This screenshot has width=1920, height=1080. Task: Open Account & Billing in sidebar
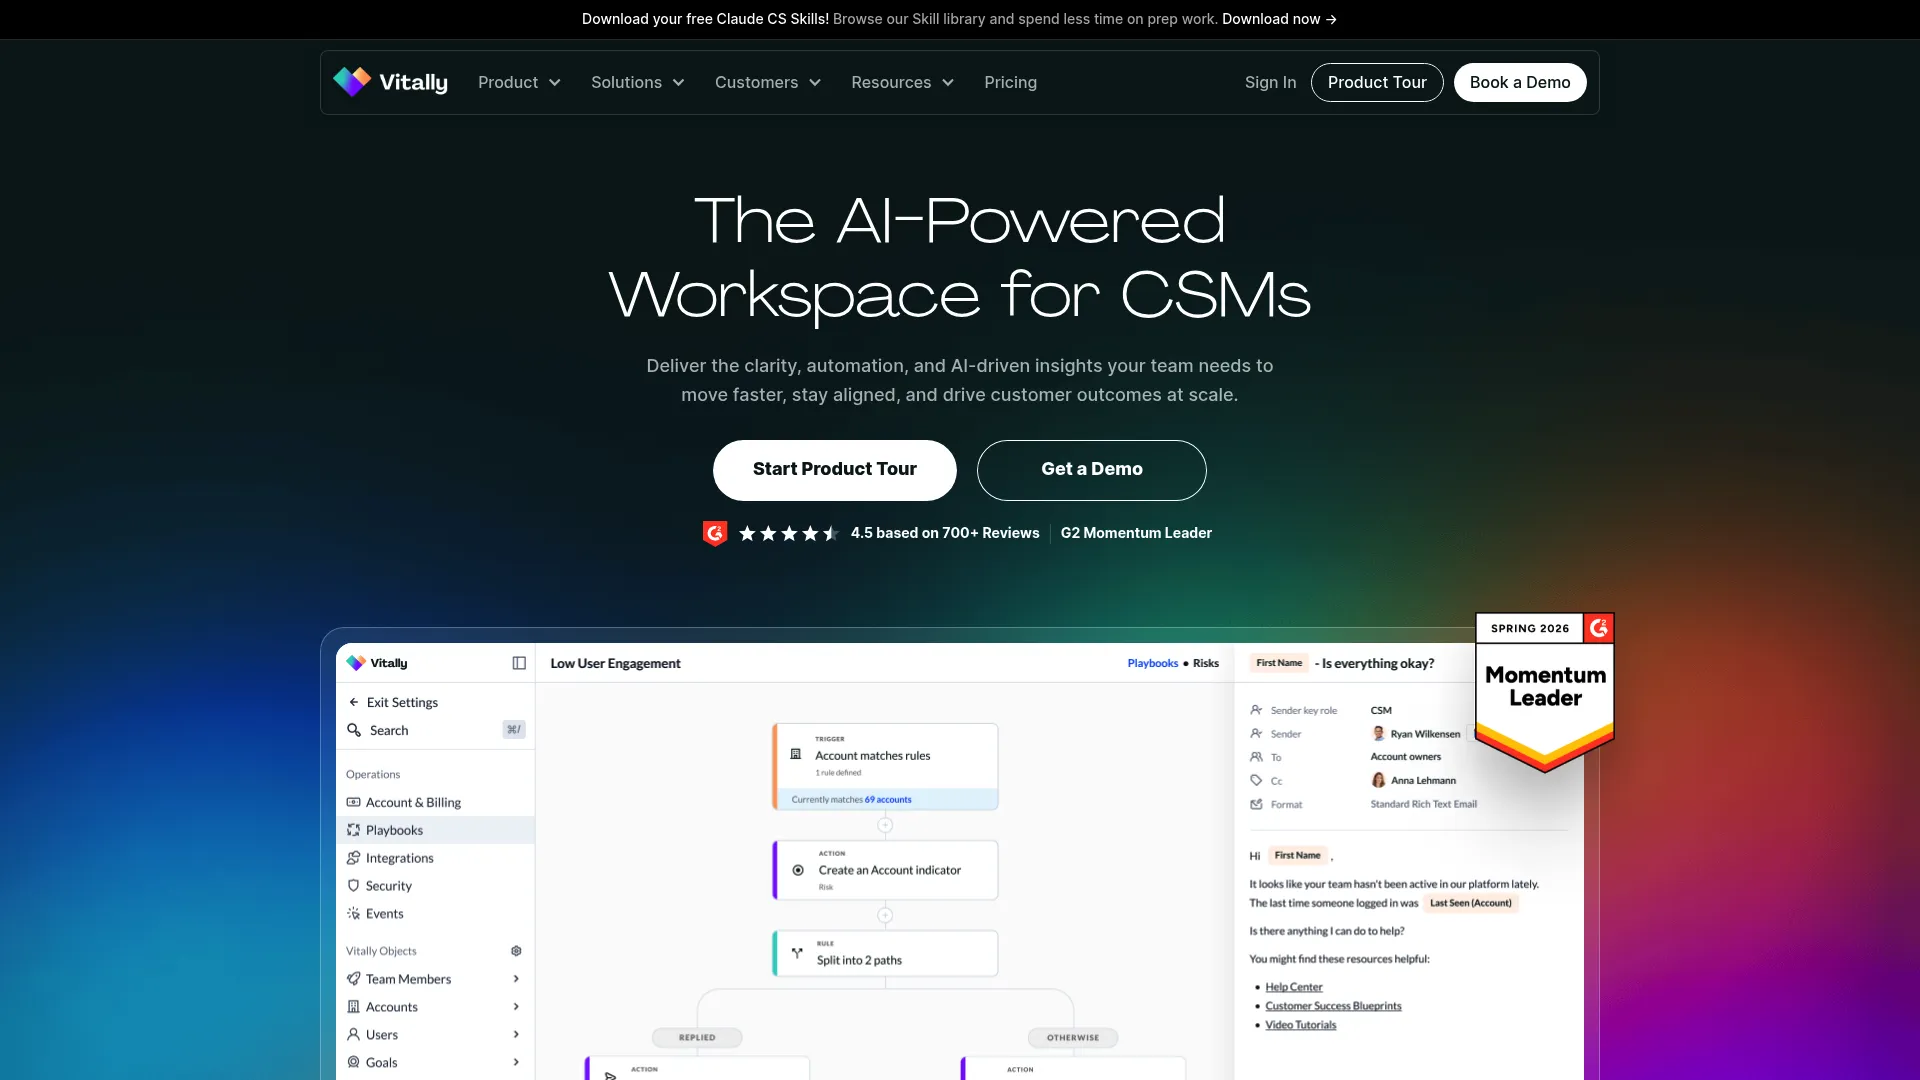(435, 802)
